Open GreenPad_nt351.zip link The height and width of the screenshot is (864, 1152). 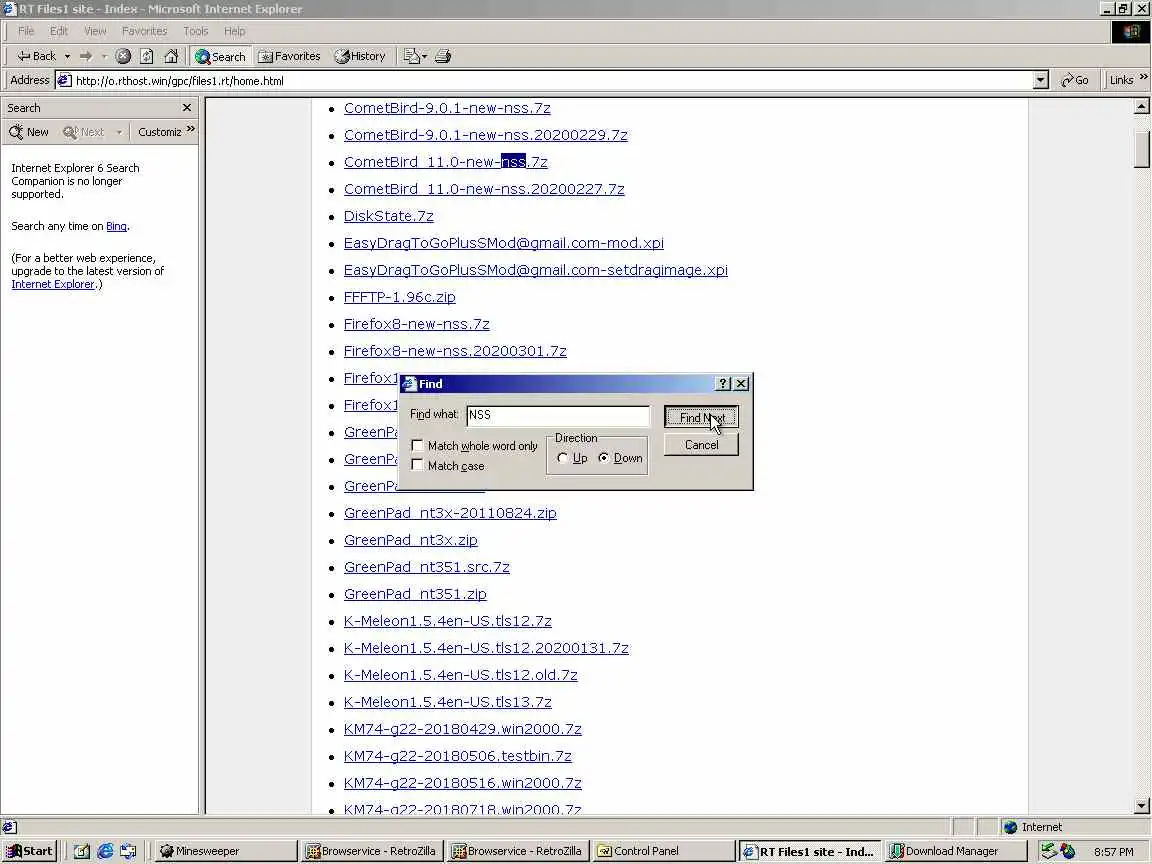(x=415, y=594)
